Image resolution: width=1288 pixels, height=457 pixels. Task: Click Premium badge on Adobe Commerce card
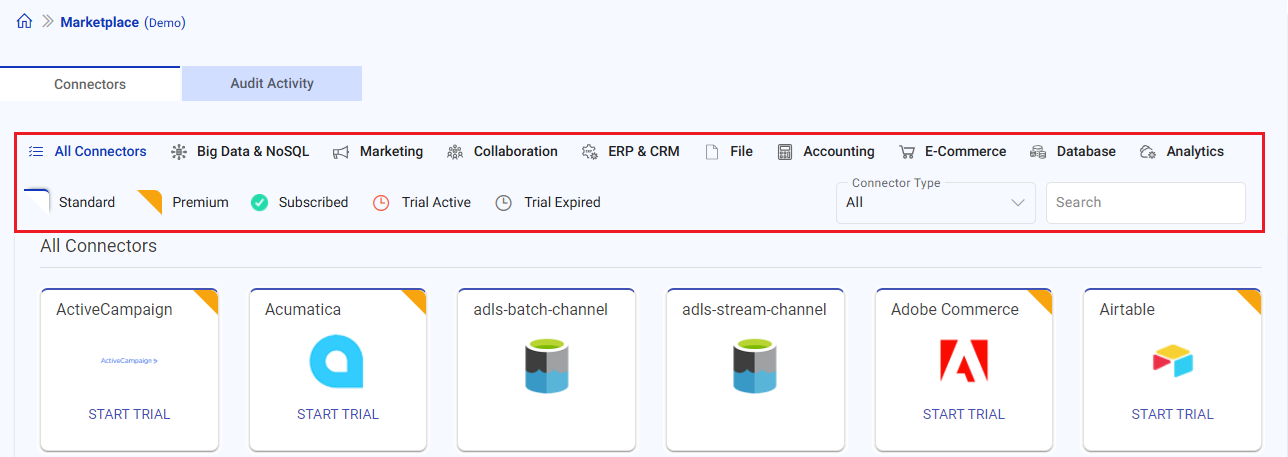coord(1042,300)
